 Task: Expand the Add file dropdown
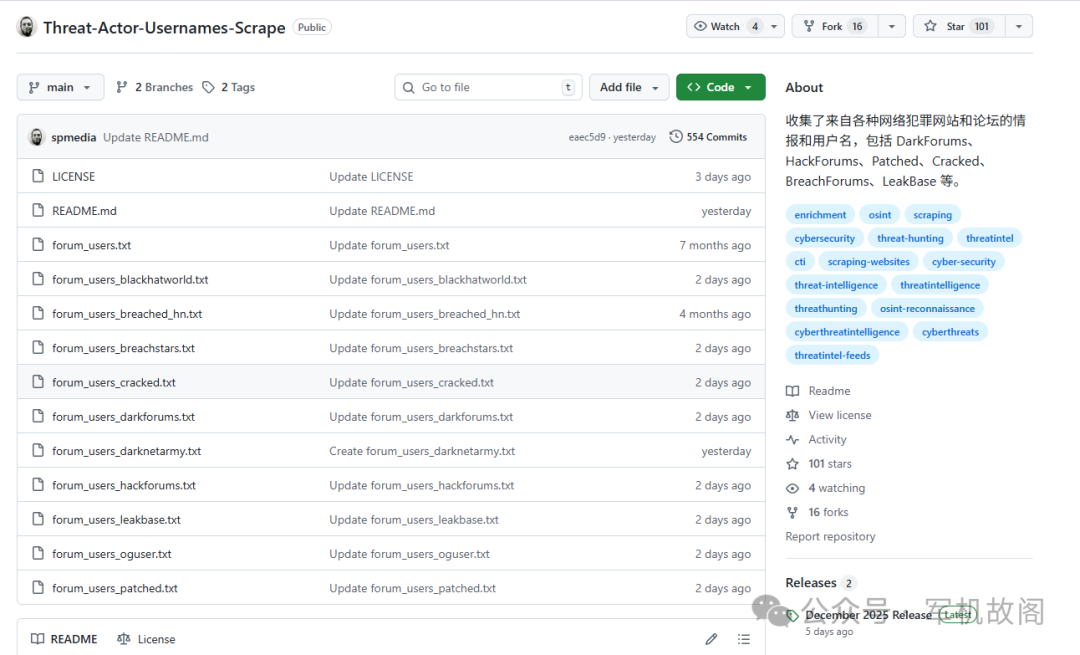tap(629, 88)
